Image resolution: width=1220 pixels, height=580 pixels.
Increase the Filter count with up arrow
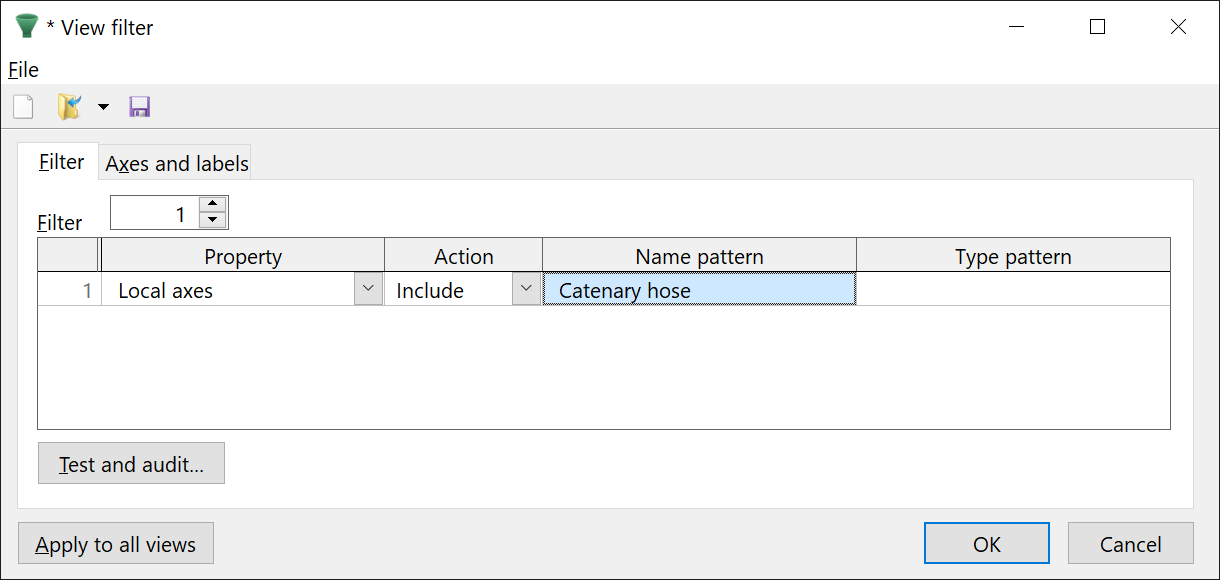213,204
